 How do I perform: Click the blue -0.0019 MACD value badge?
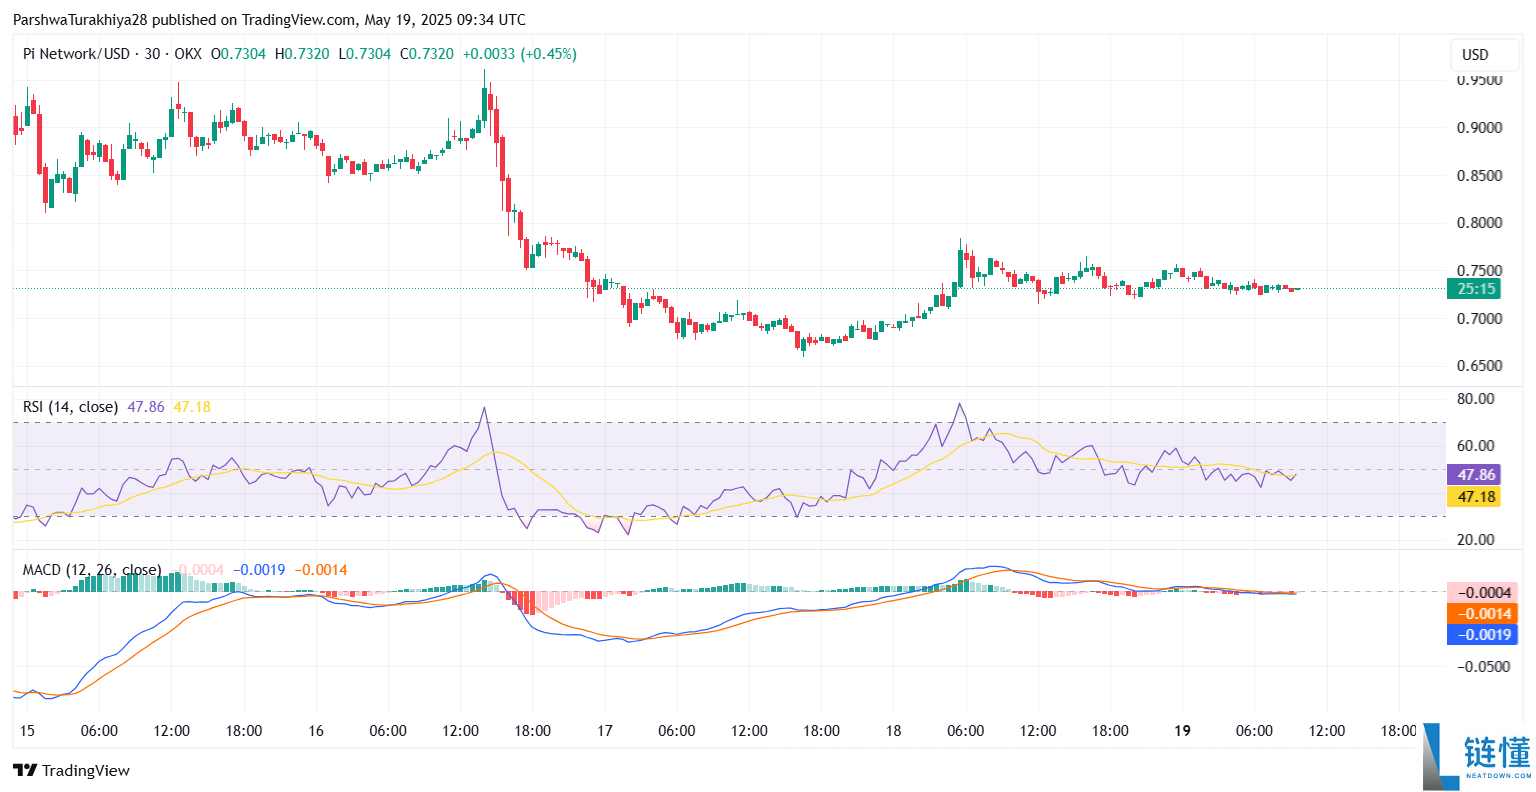(1480, 634)
